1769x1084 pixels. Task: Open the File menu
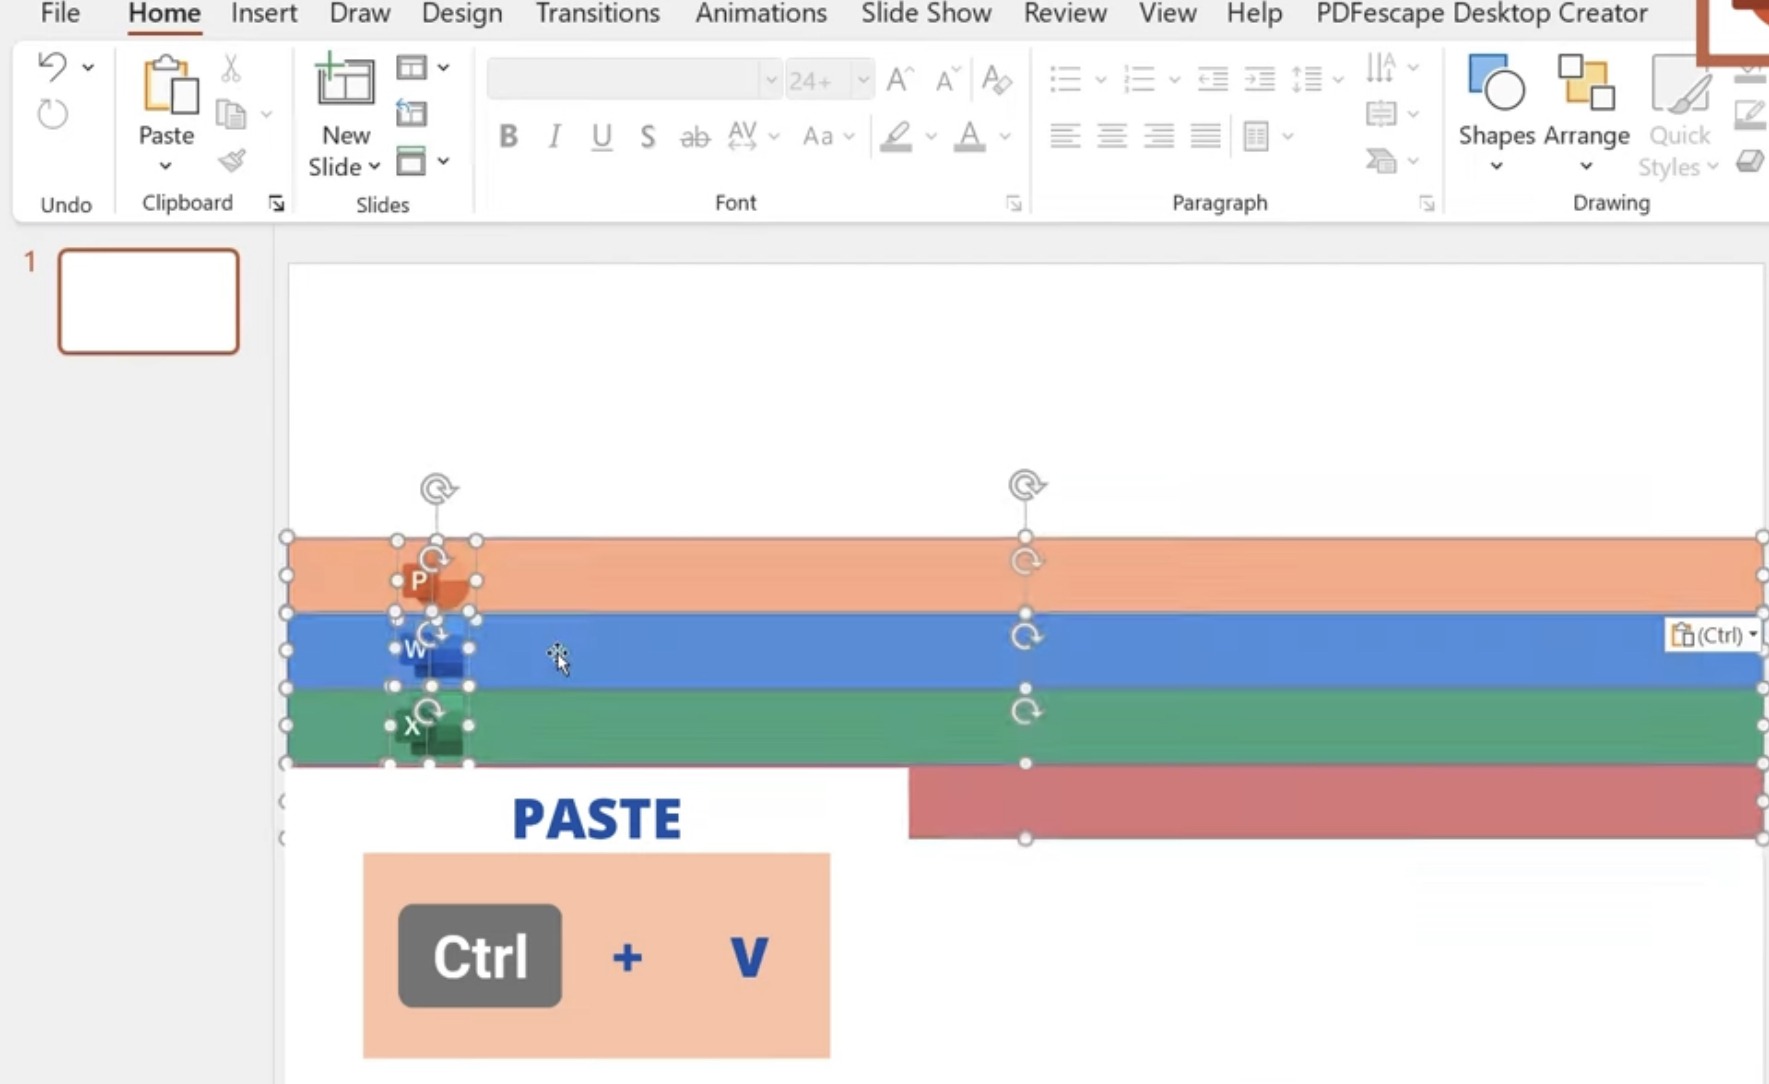tap(60, 14)
